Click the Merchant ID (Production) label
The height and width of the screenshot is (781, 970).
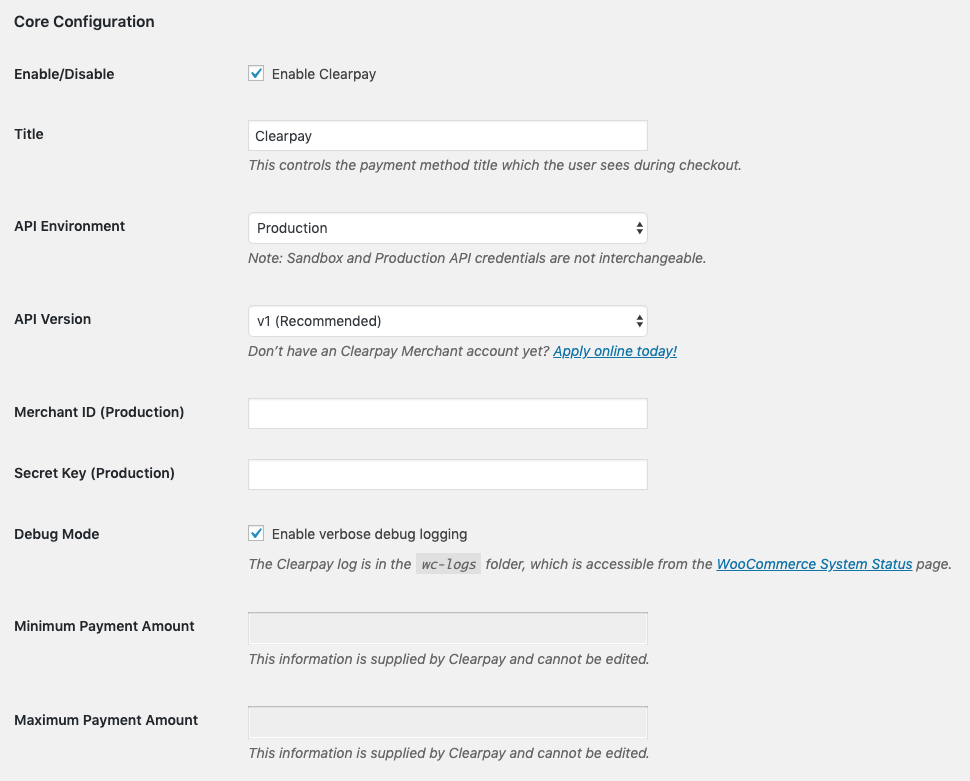[x=99, y=412]
